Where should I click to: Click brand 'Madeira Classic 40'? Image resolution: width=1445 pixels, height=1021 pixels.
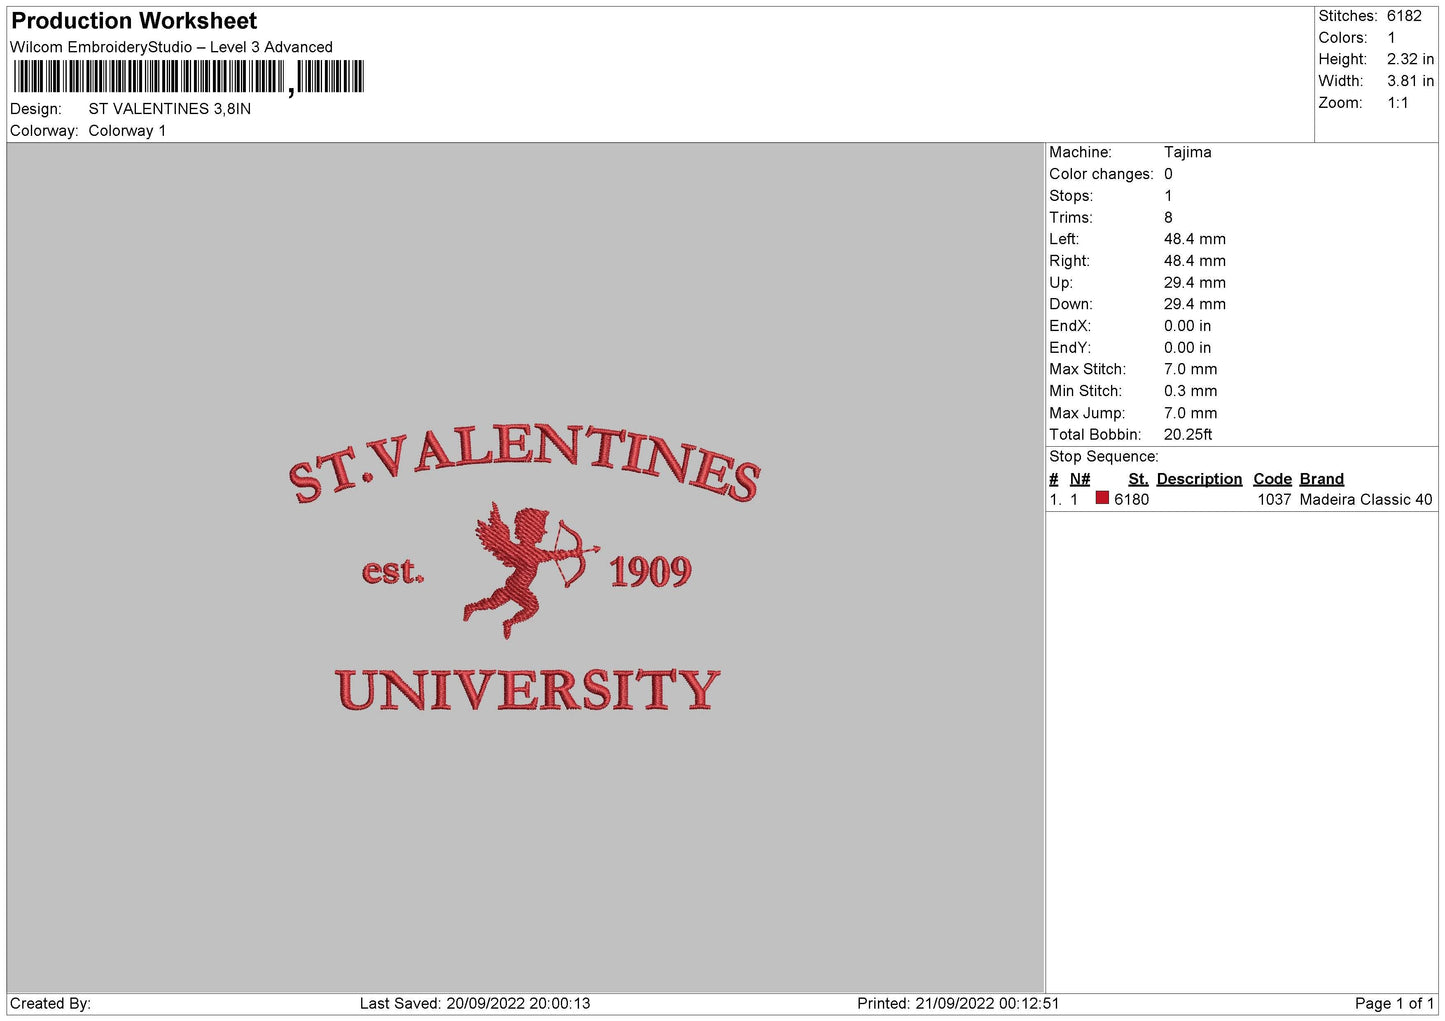[1366, 499]
